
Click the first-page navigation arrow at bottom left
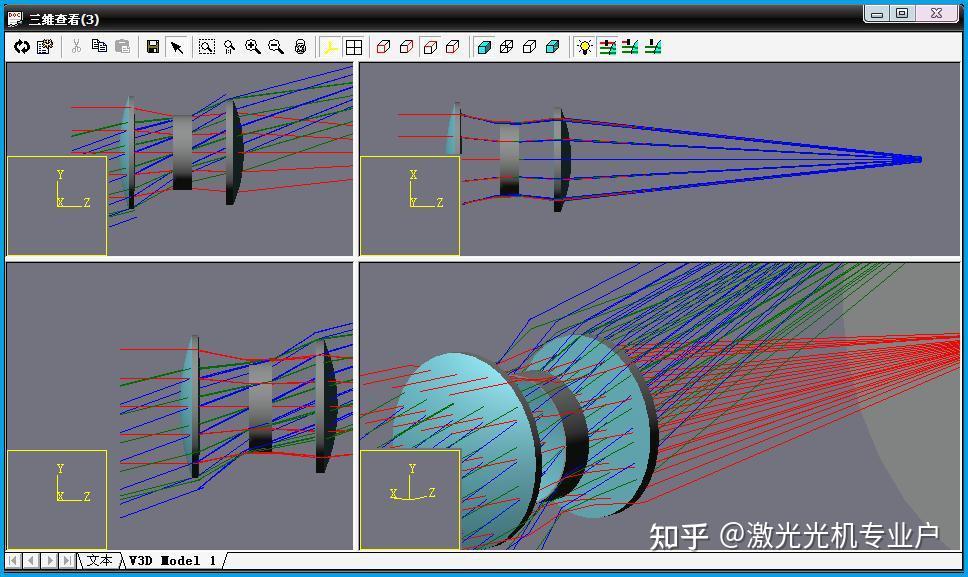point(14,561)
